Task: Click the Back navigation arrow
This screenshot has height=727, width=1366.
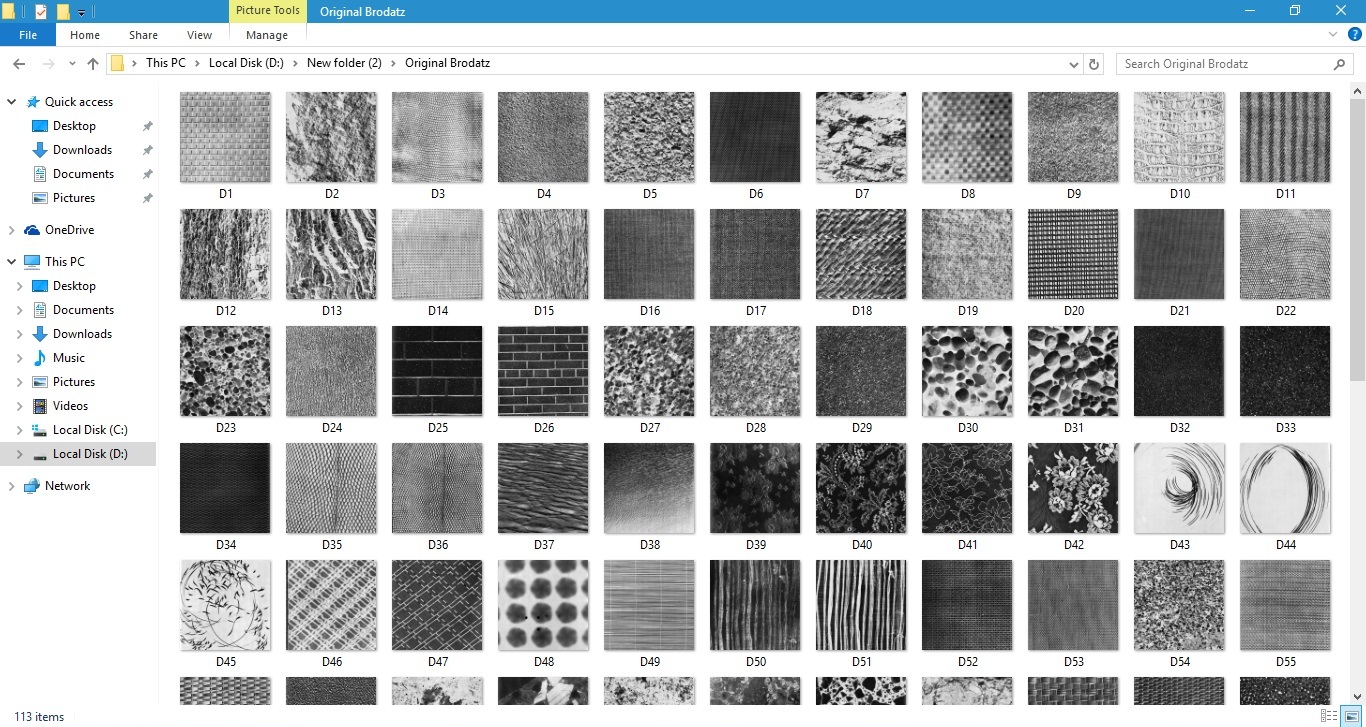Action: [18, 63]
